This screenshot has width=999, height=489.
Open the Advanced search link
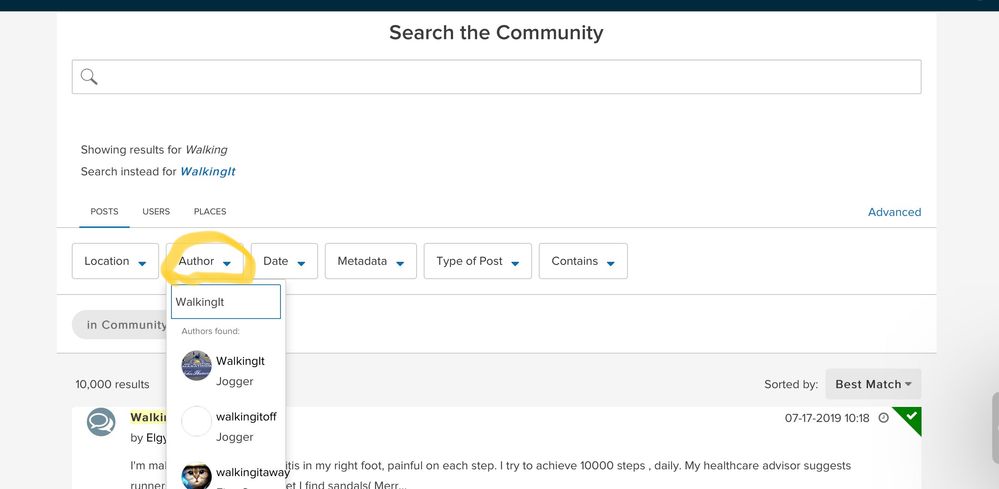point(894,212)
